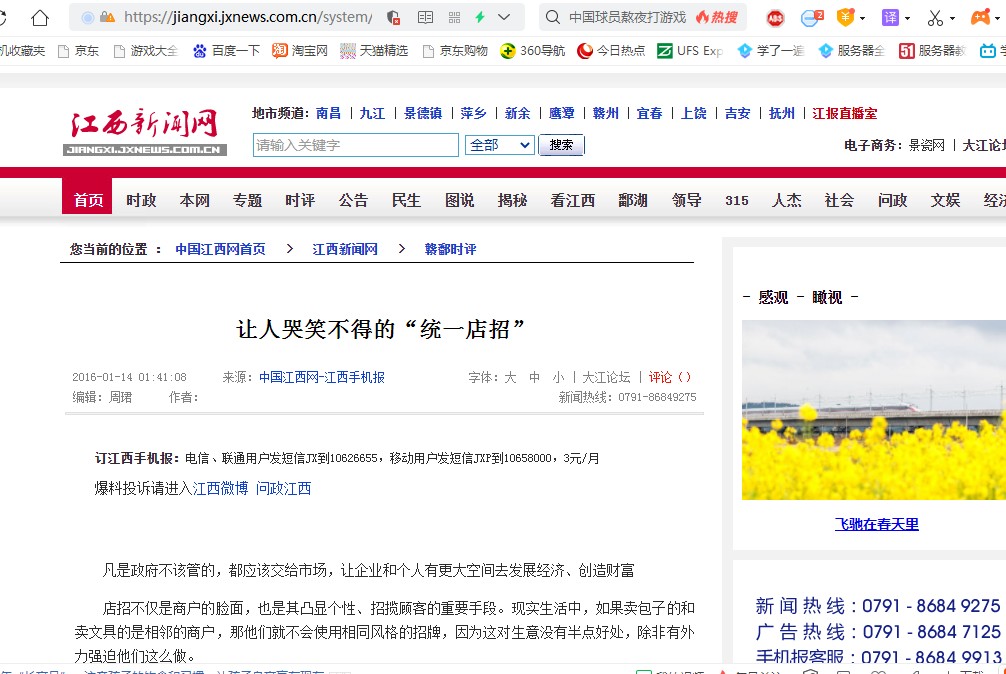Open the 淘宝网 bookmark

300,51
